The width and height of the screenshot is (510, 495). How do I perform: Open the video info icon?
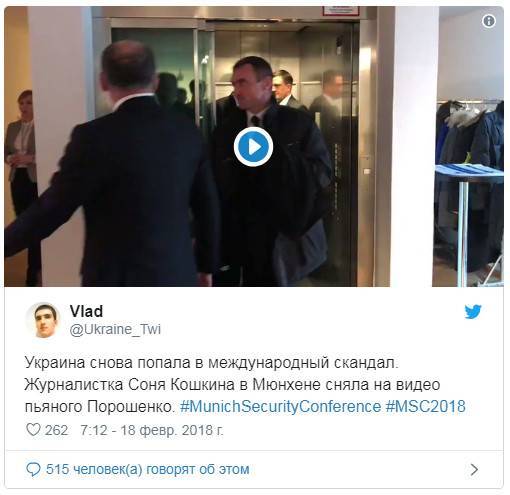489,21
